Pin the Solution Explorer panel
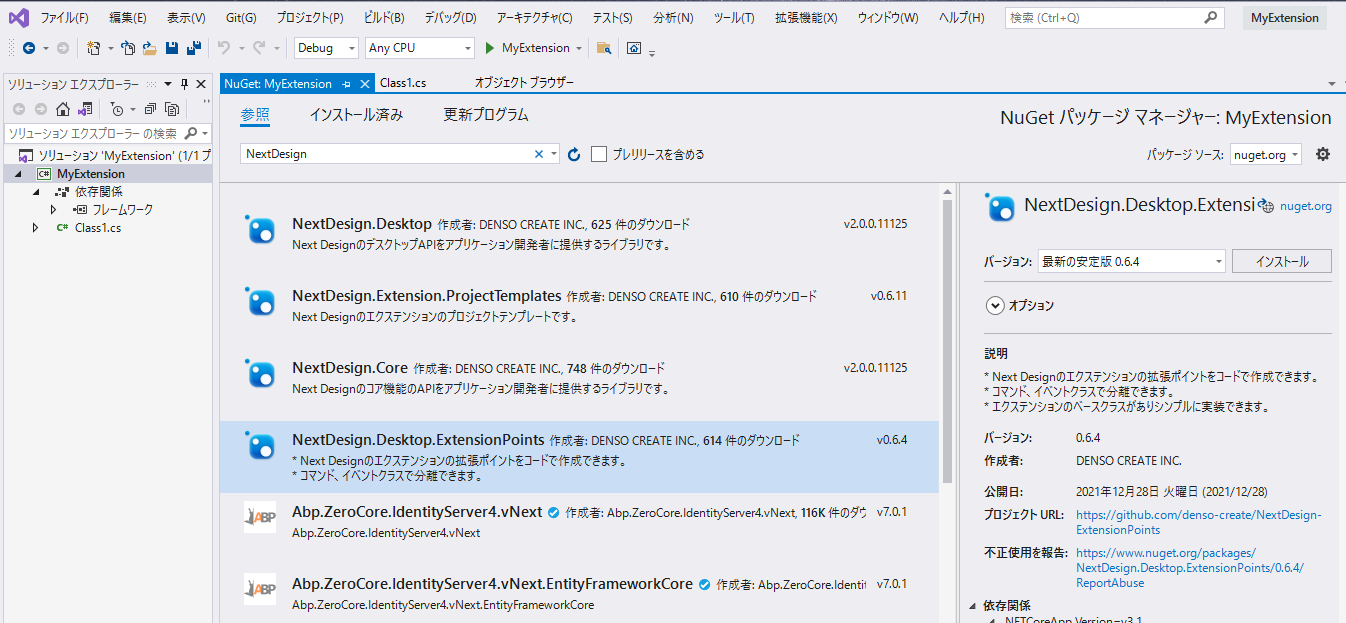Viewport: 1346px width, 623px height. (x=184, y=85)
